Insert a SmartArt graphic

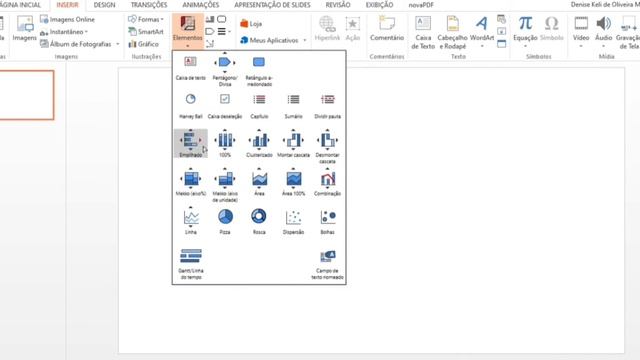coord(146,31)
